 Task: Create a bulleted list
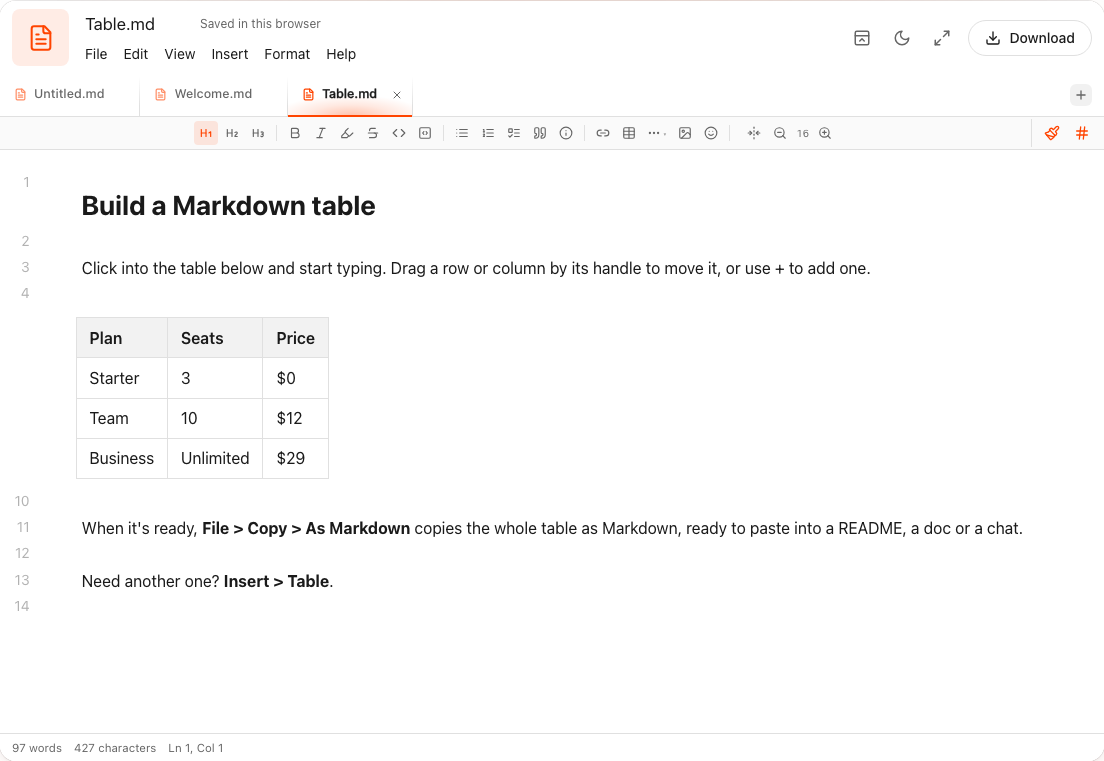pos(462,133)
